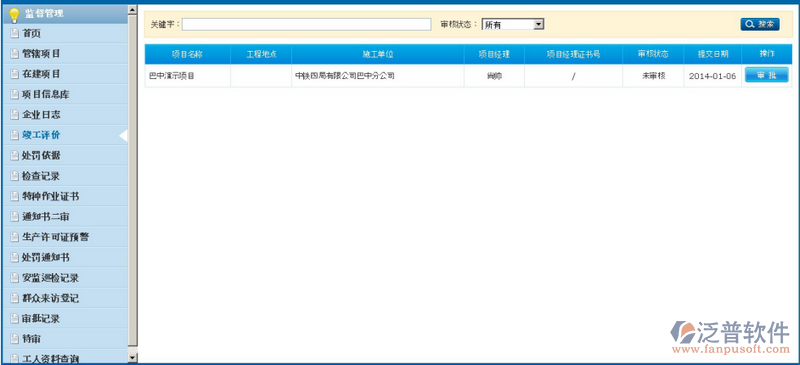Viewport: 800px width, 365px height.
Task: Click the document icon beside 项目信息库
Action: click(14, 95)
